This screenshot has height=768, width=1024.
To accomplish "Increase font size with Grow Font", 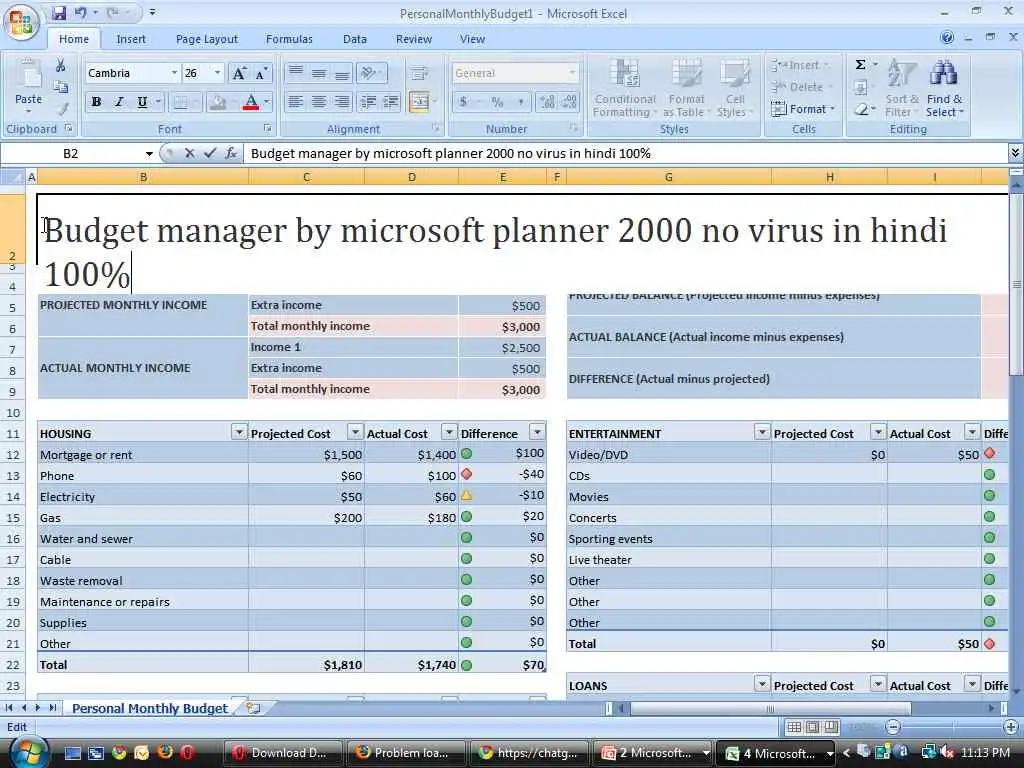I will tap(240, 73).
